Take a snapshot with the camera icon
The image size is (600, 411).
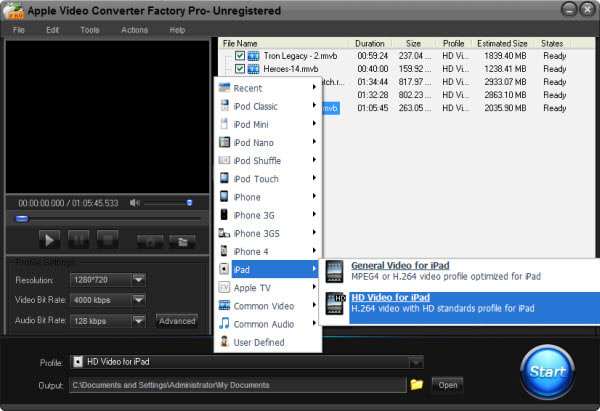[x=150, y=241]
